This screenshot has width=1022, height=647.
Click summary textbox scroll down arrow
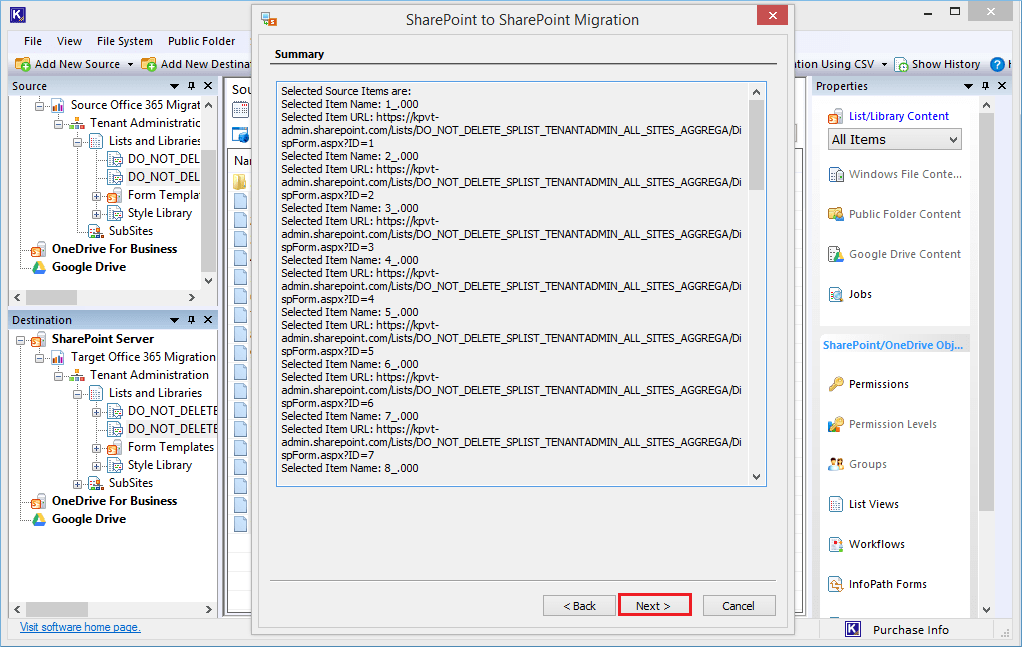[756, 477]
